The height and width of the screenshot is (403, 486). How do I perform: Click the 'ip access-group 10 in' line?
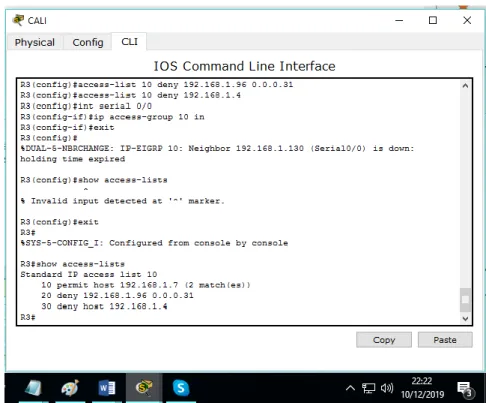click(x=112, y=117)
